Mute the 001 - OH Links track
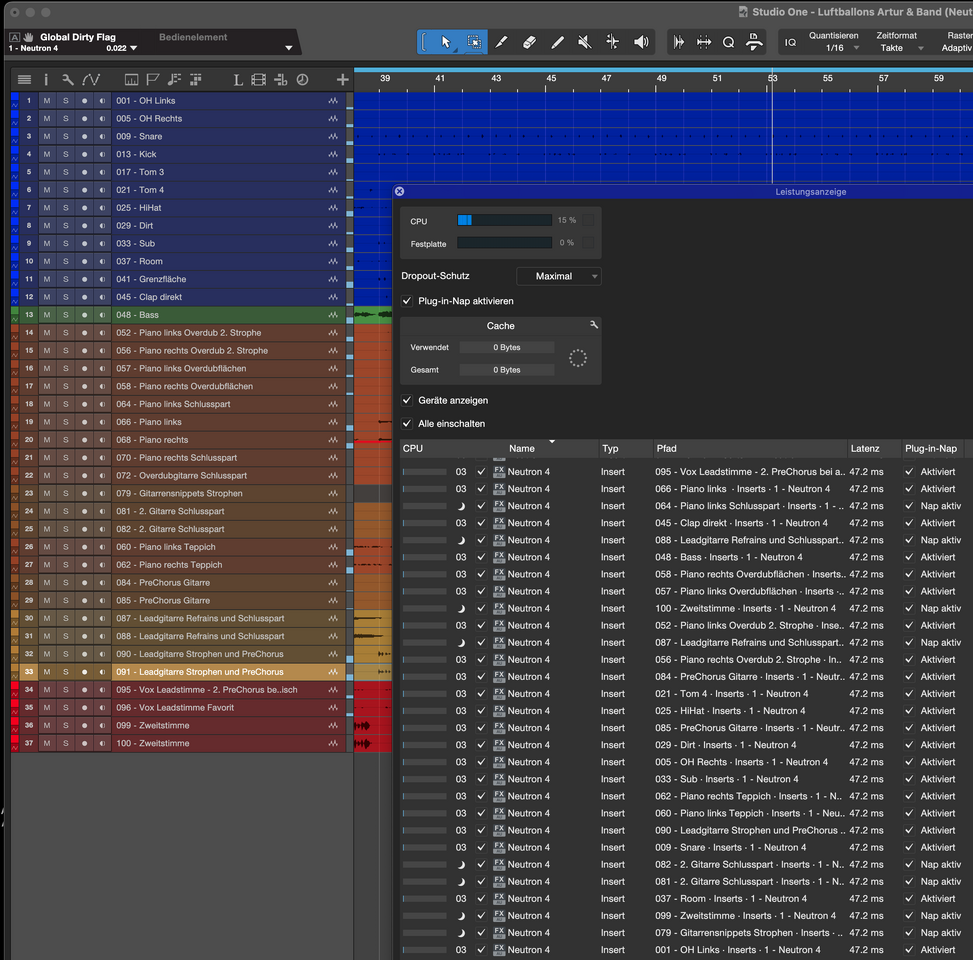This screenshot has height=960, width=973. [x=47, y=101]
